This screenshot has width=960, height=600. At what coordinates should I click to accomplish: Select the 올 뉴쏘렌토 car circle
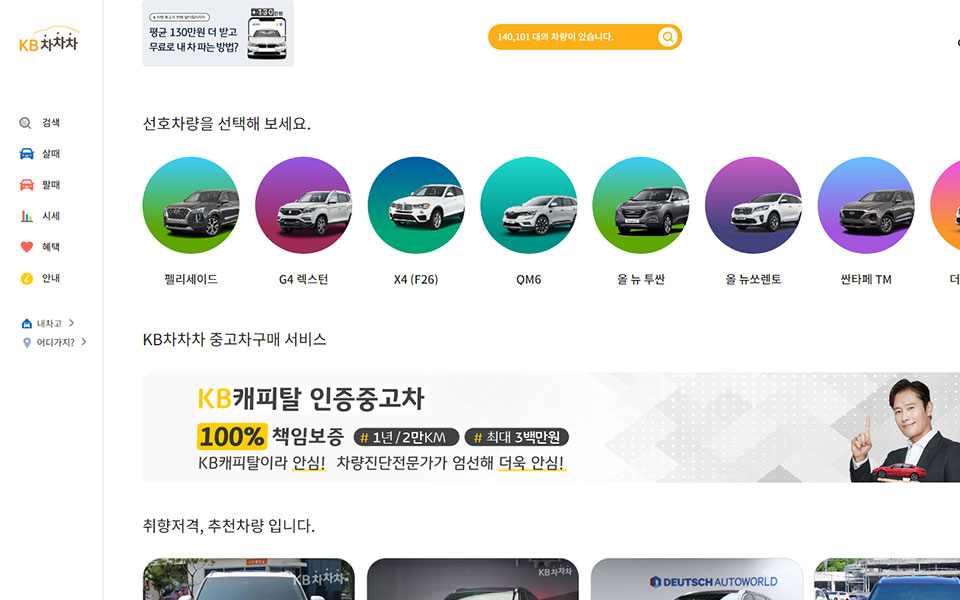(754, 205)
